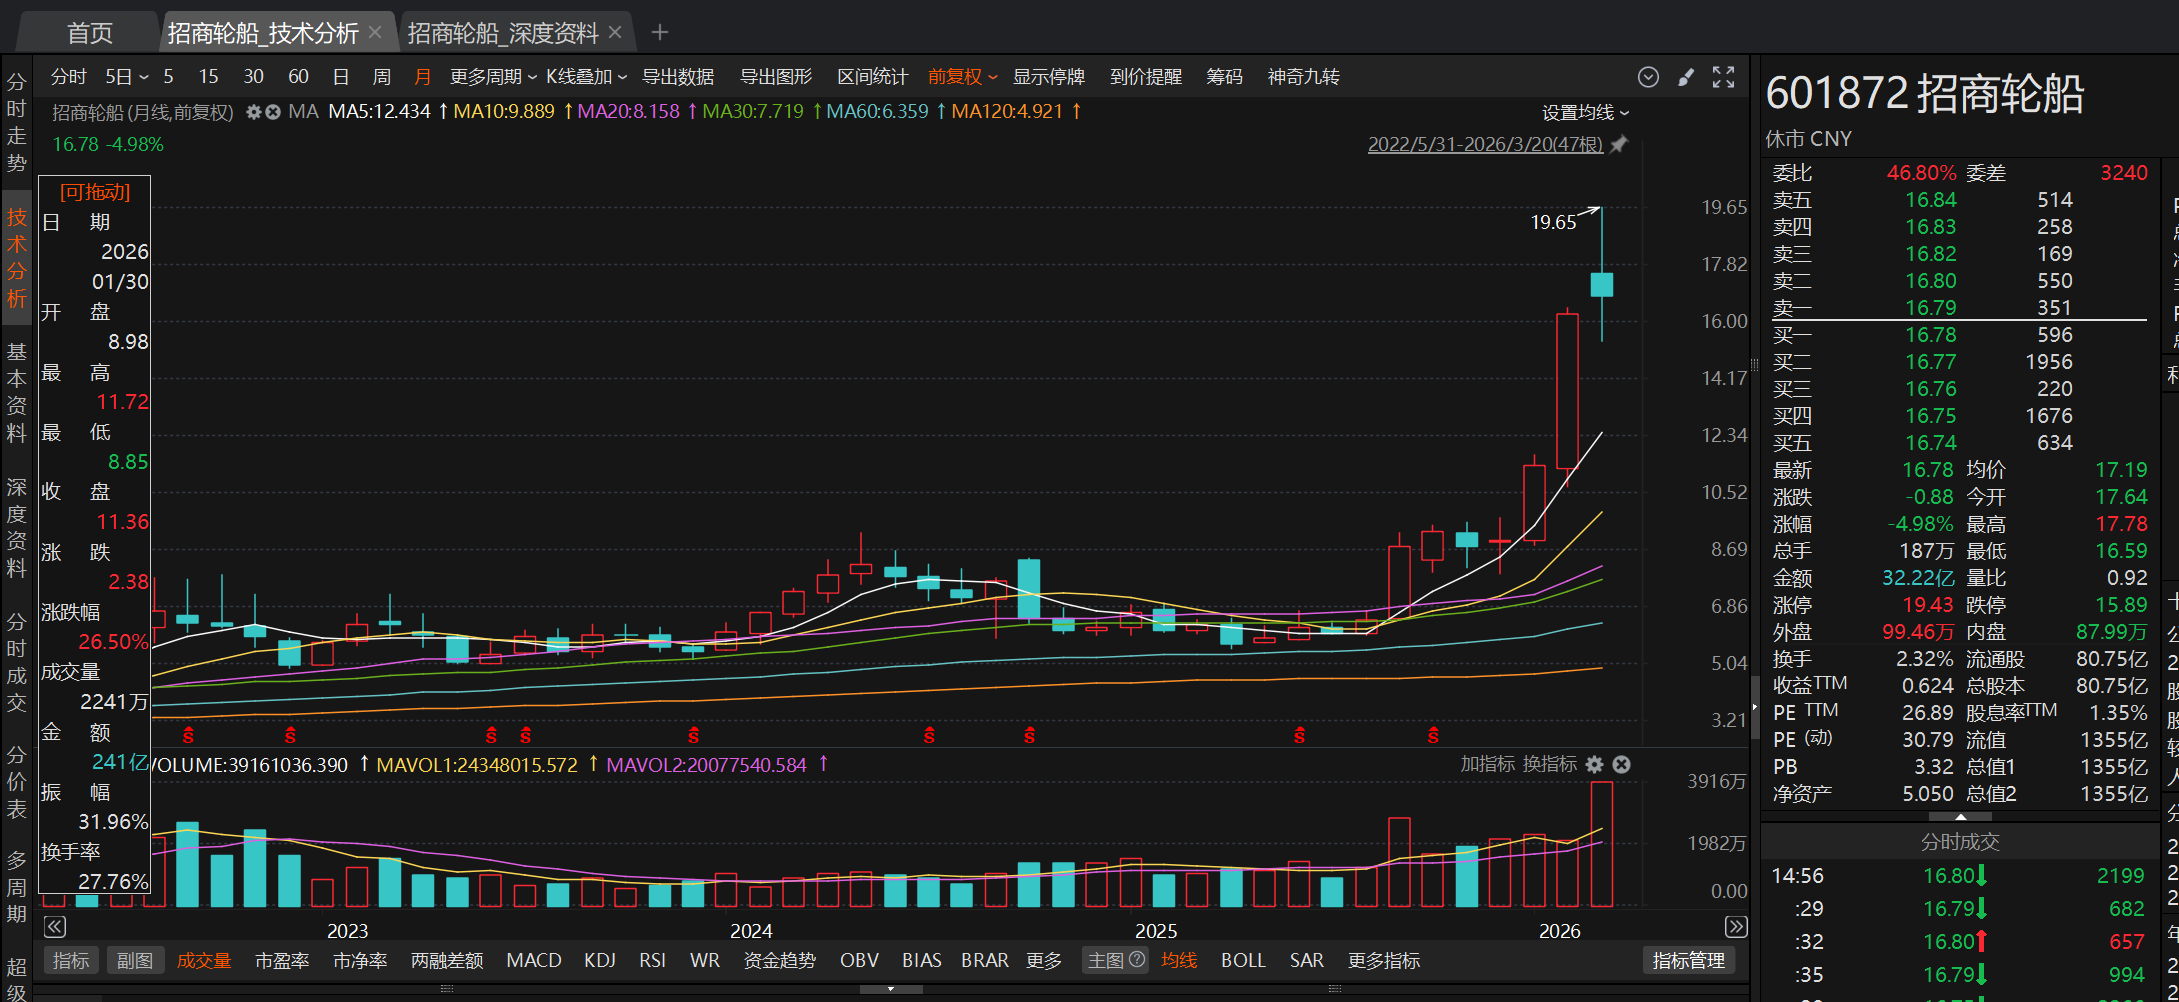Click the 2022/5/31-2026/3/20 date range link

(1484, 144)
